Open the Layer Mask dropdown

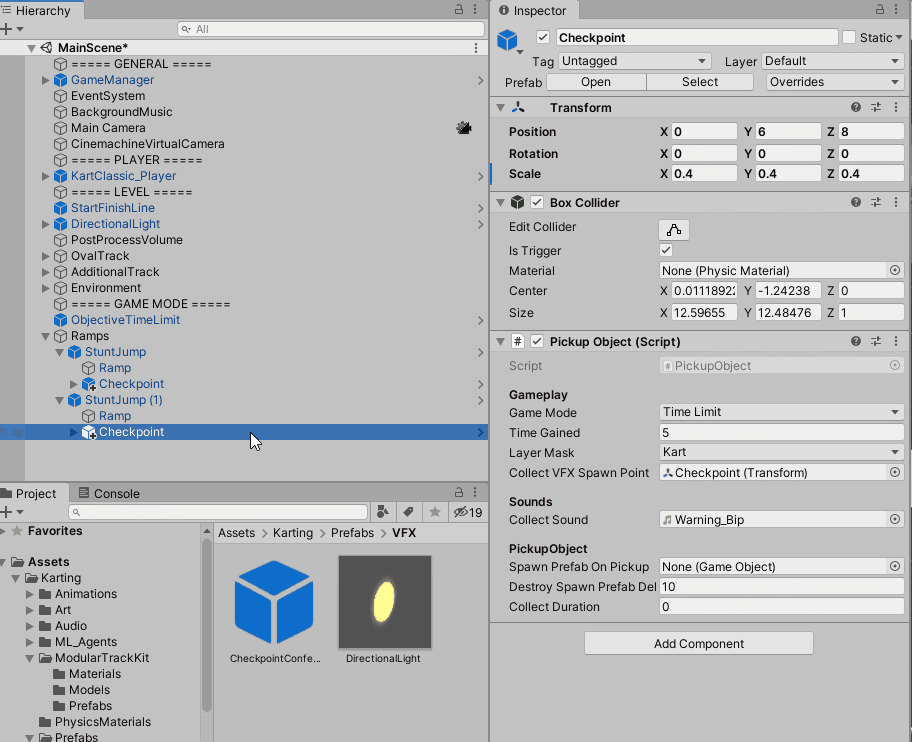point(781,452)
